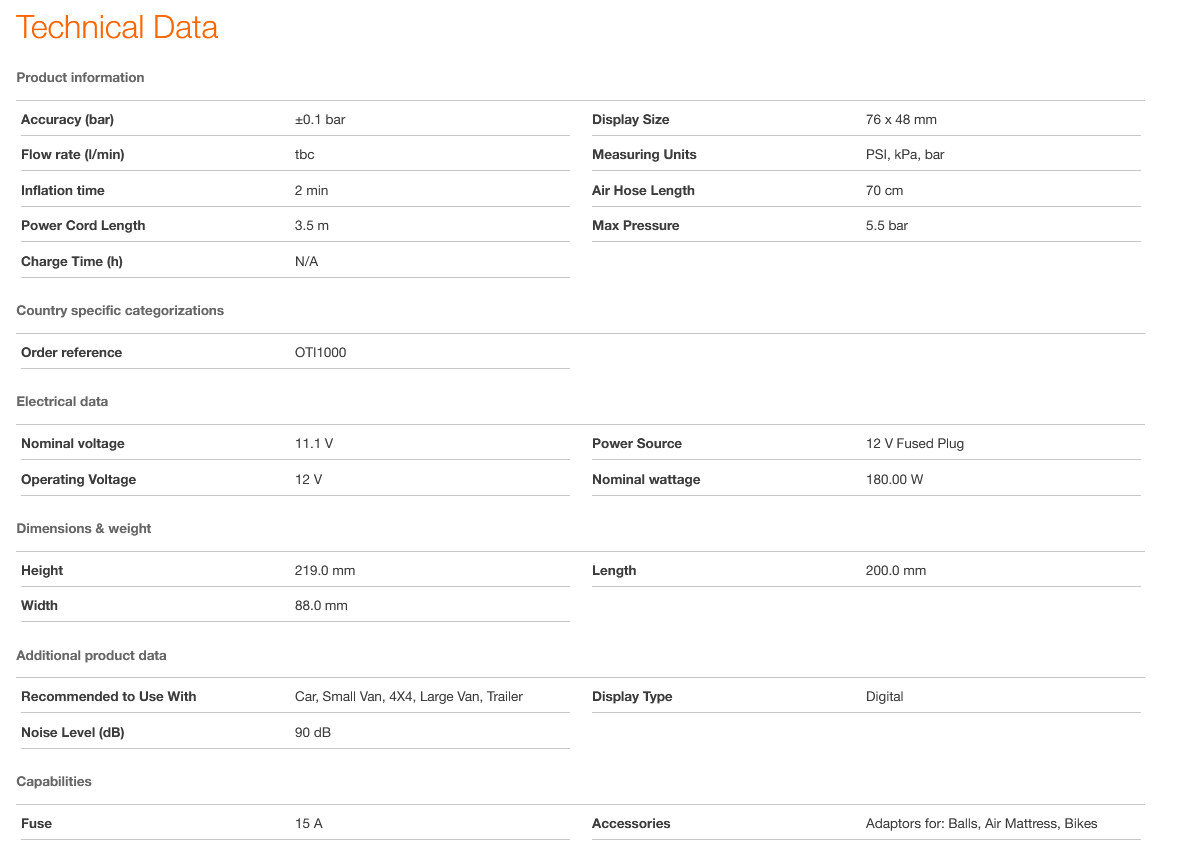Click the Power Source value 12 V Fused Plug
Viewport: 1182px width, 854px height.
coord(914,443)
